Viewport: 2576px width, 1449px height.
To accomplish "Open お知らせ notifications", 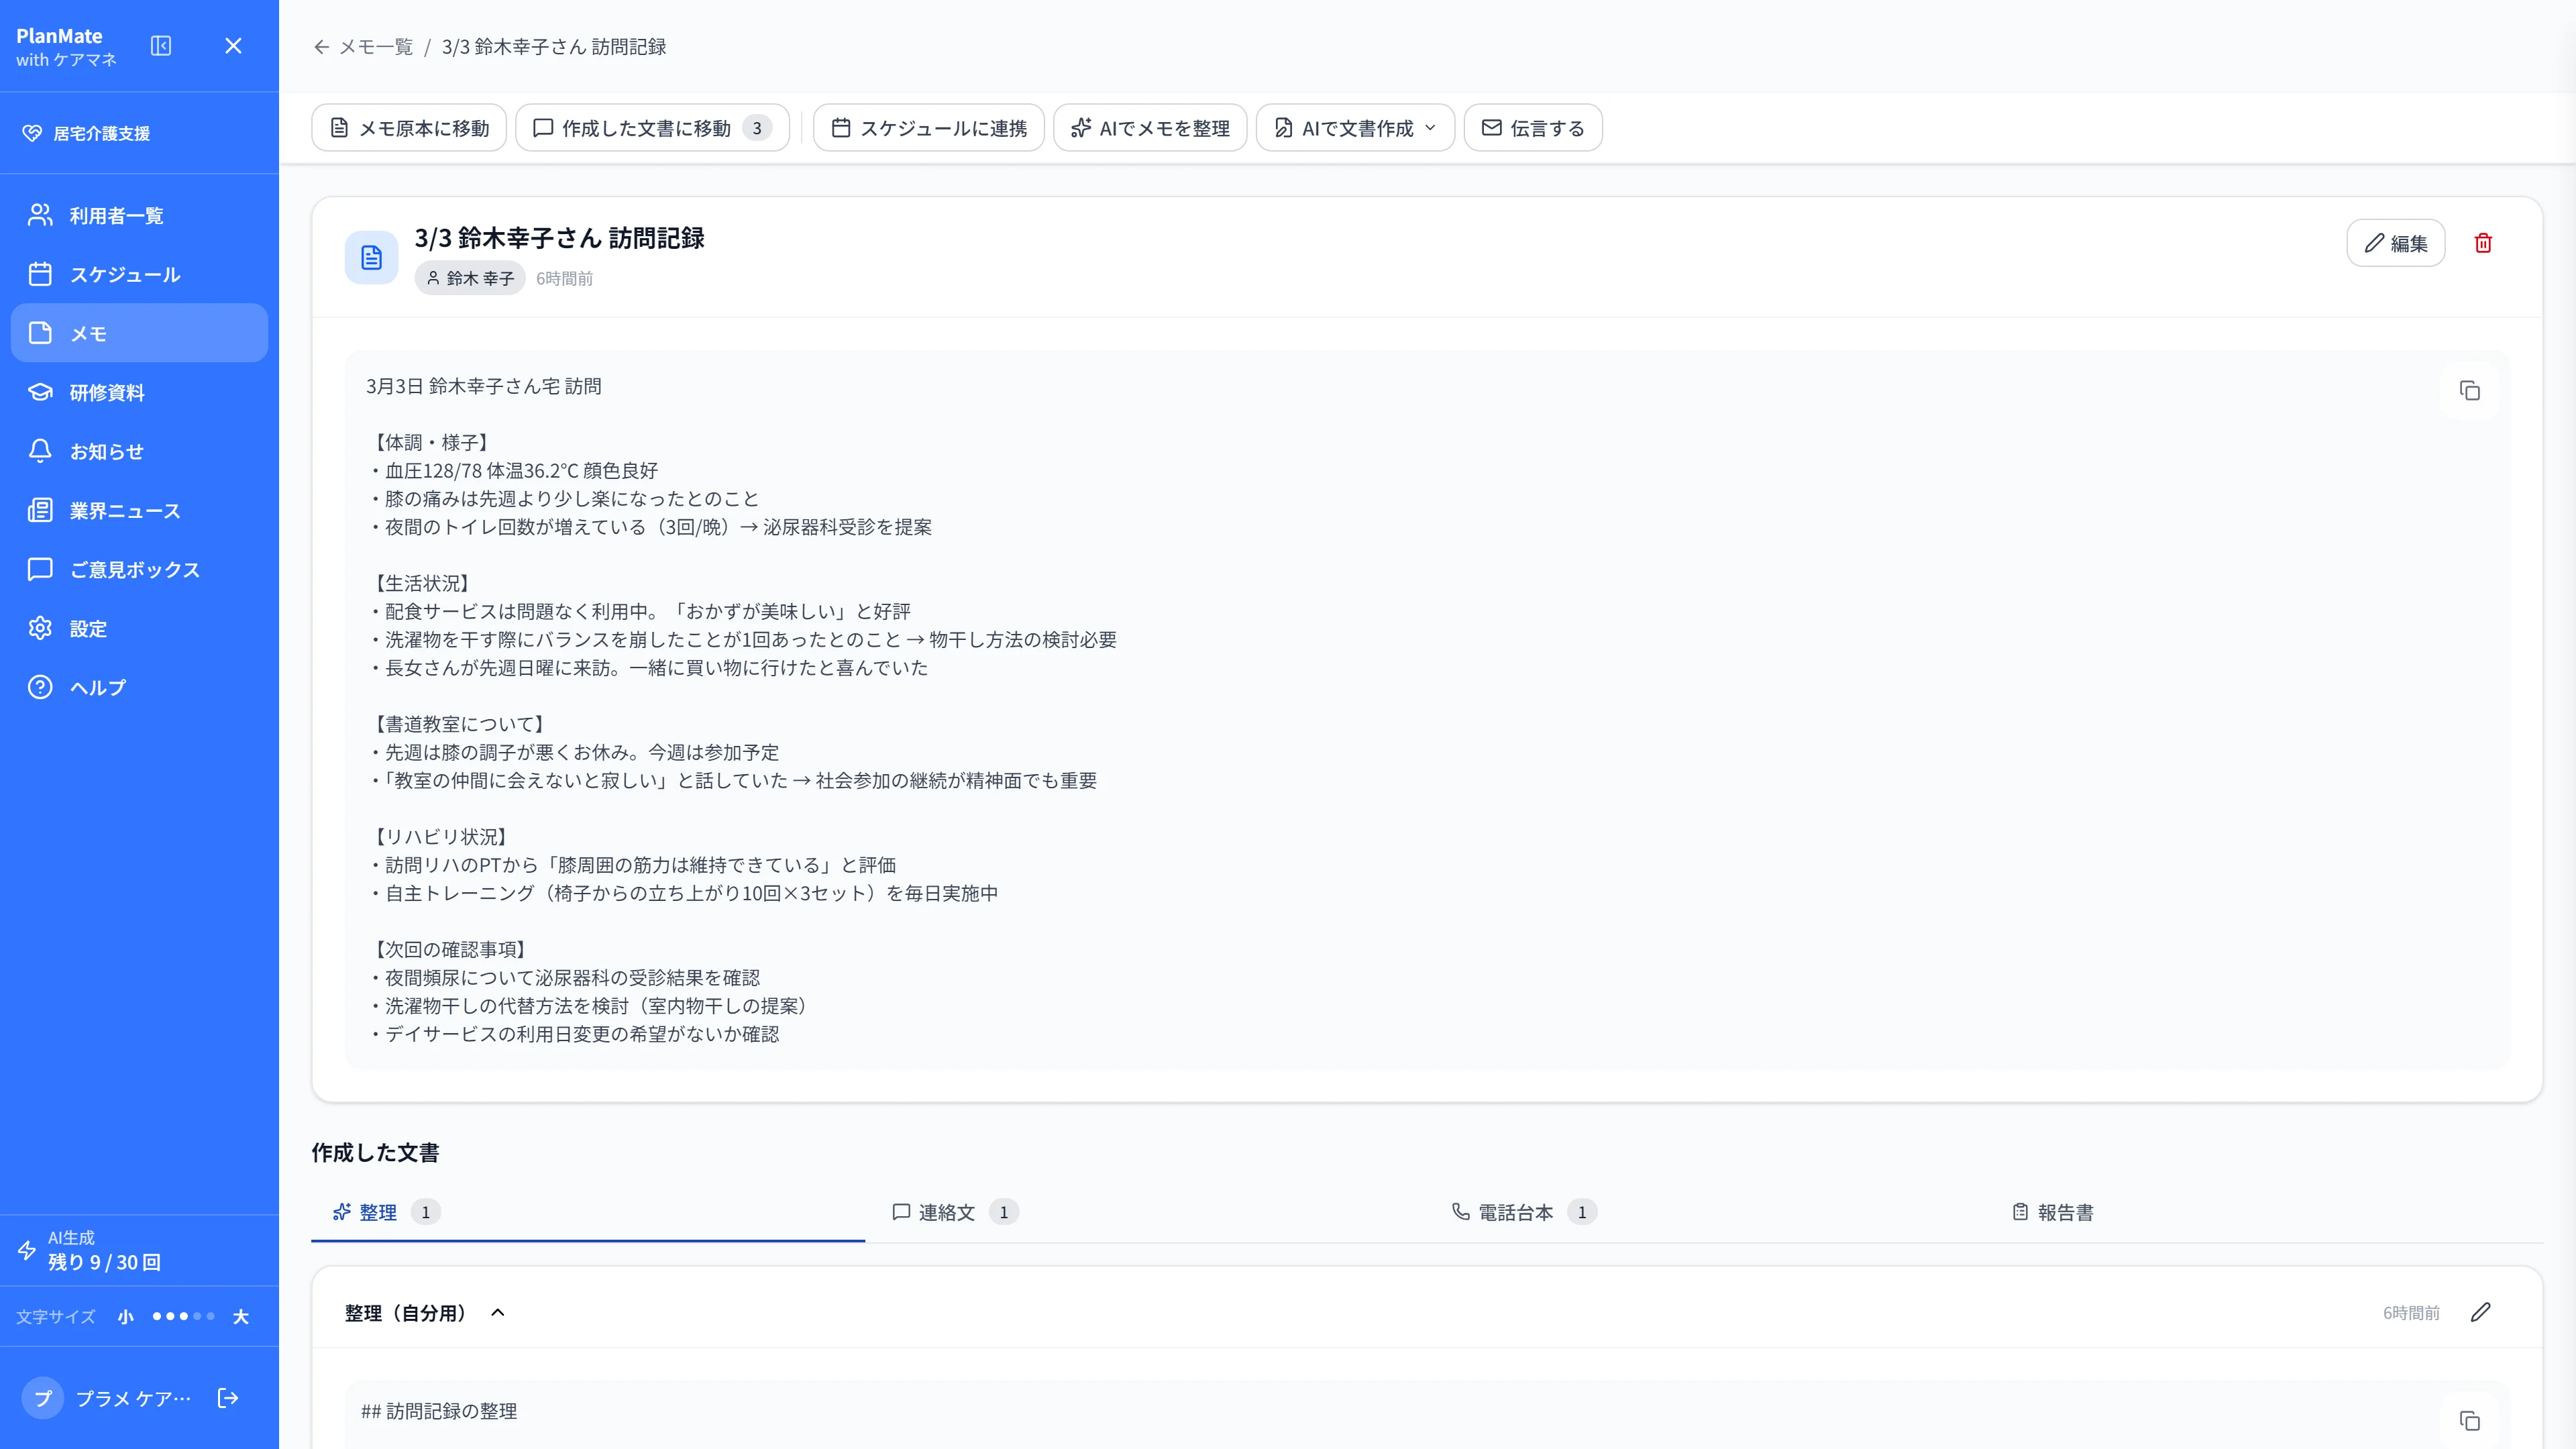I will click(x=139, y=451).
